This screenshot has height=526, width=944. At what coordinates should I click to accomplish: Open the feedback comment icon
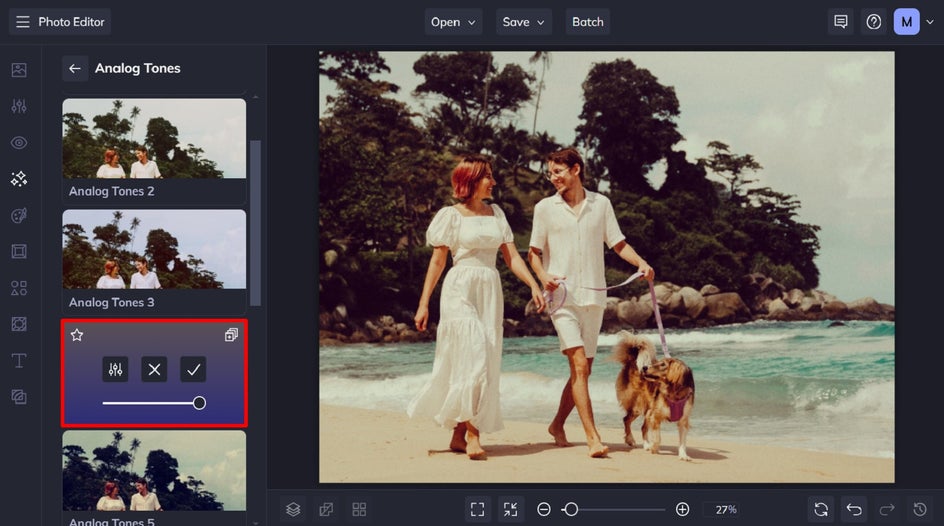coord(840,22)
